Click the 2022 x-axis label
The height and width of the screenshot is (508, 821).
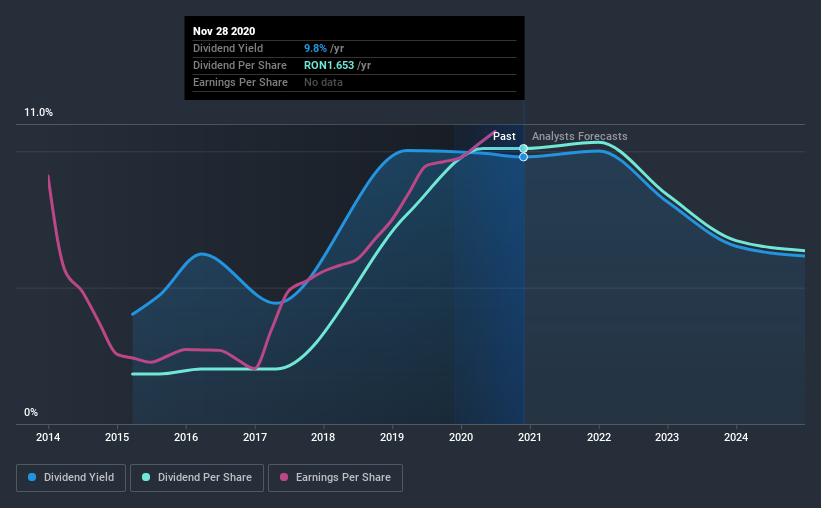click(599, 437)
